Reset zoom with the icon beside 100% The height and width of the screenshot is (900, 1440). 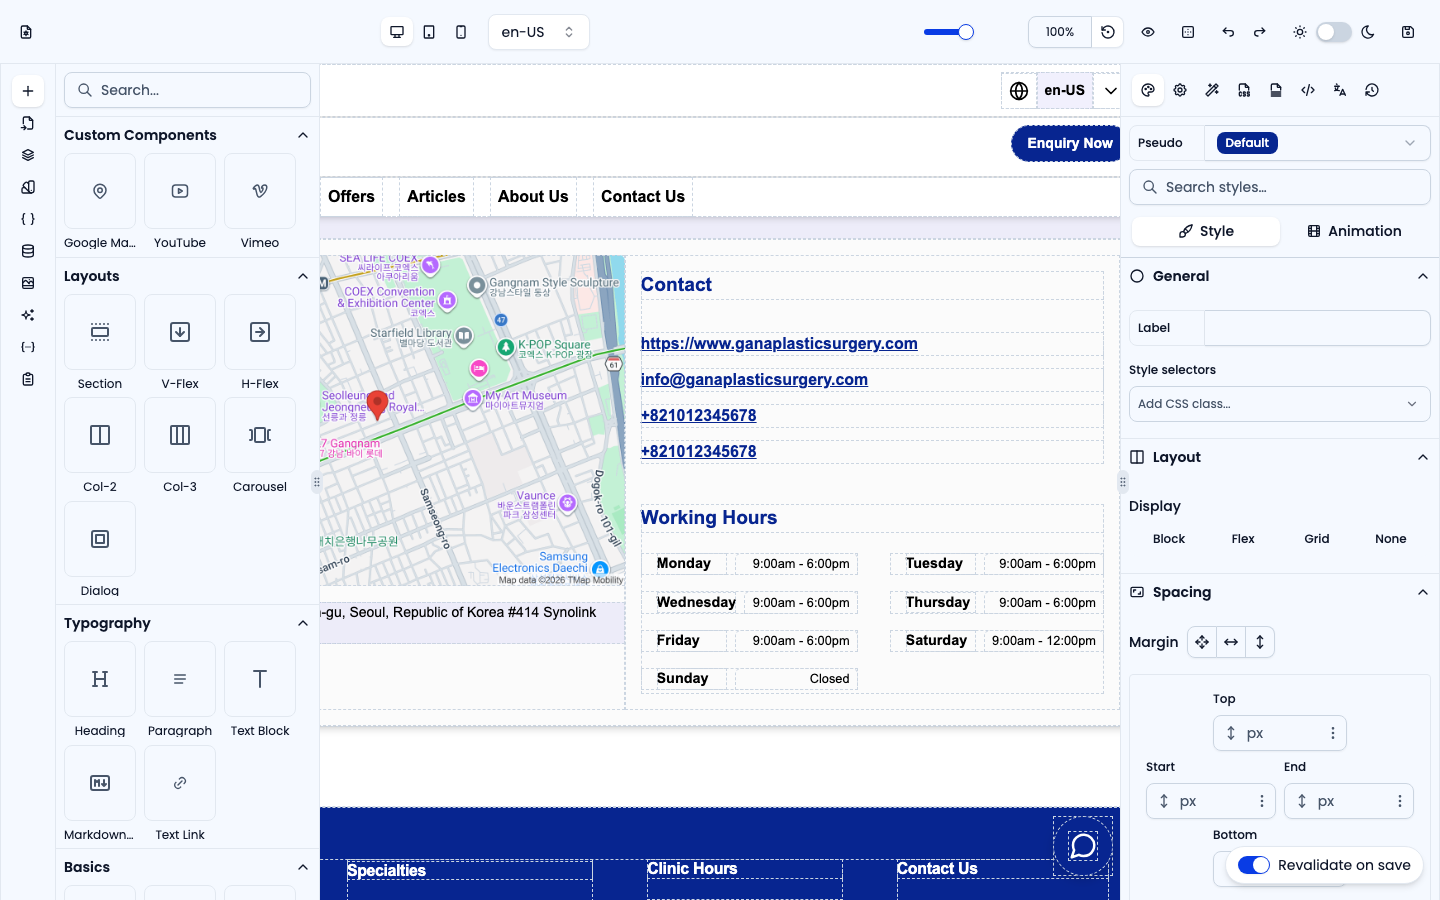1108,32
